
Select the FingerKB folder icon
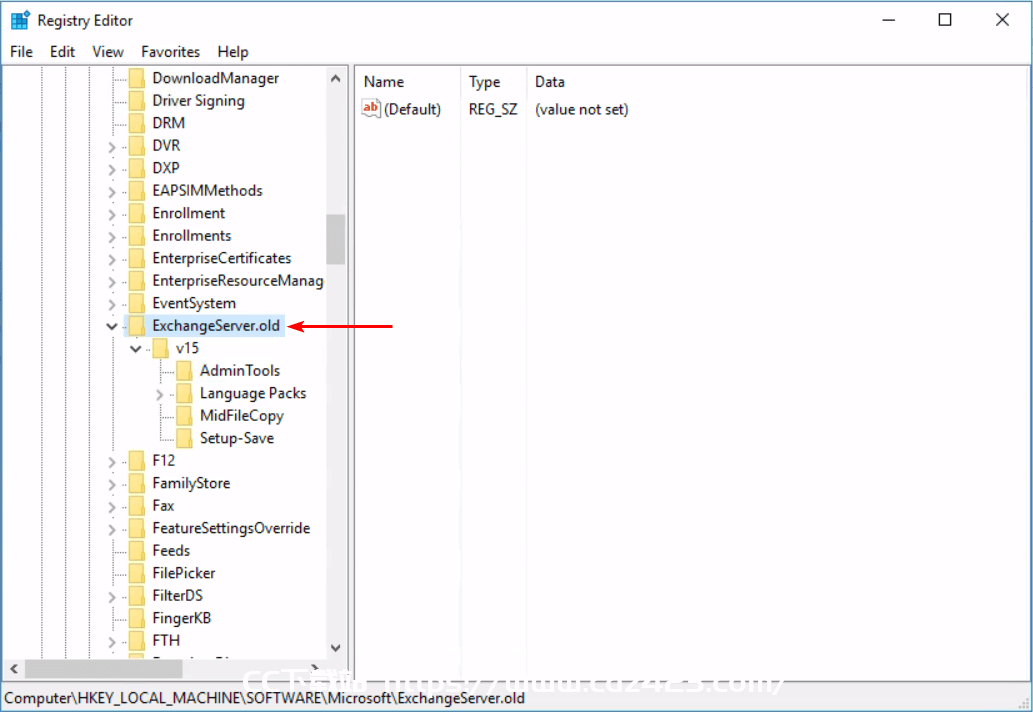[x=137, y=618]
